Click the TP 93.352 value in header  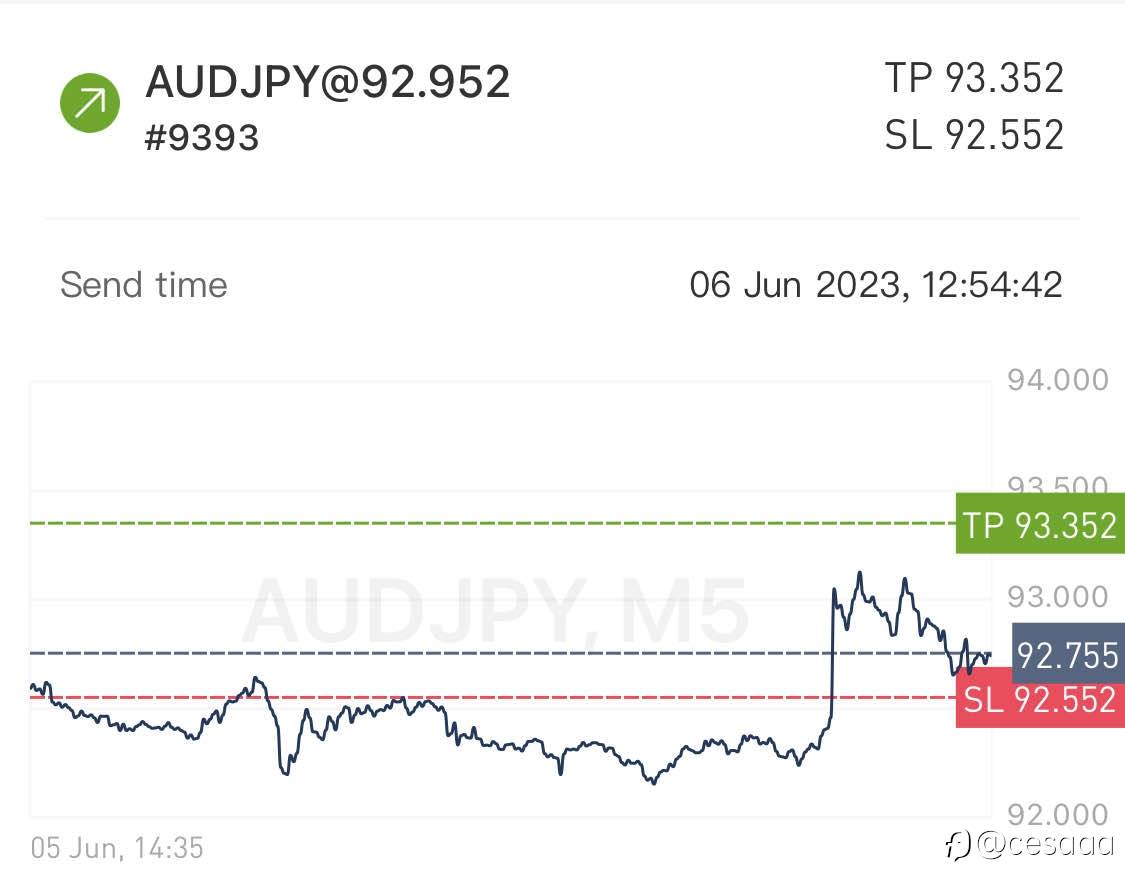point(973,78)
